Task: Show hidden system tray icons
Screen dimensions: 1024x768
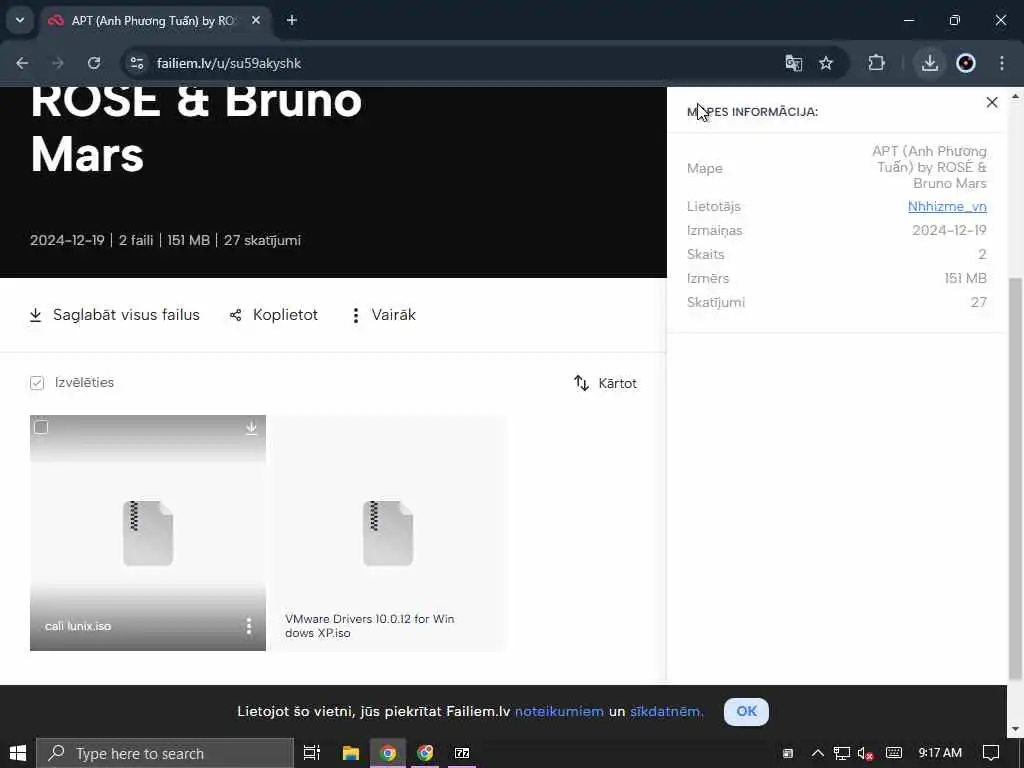Action: [817, 753]
